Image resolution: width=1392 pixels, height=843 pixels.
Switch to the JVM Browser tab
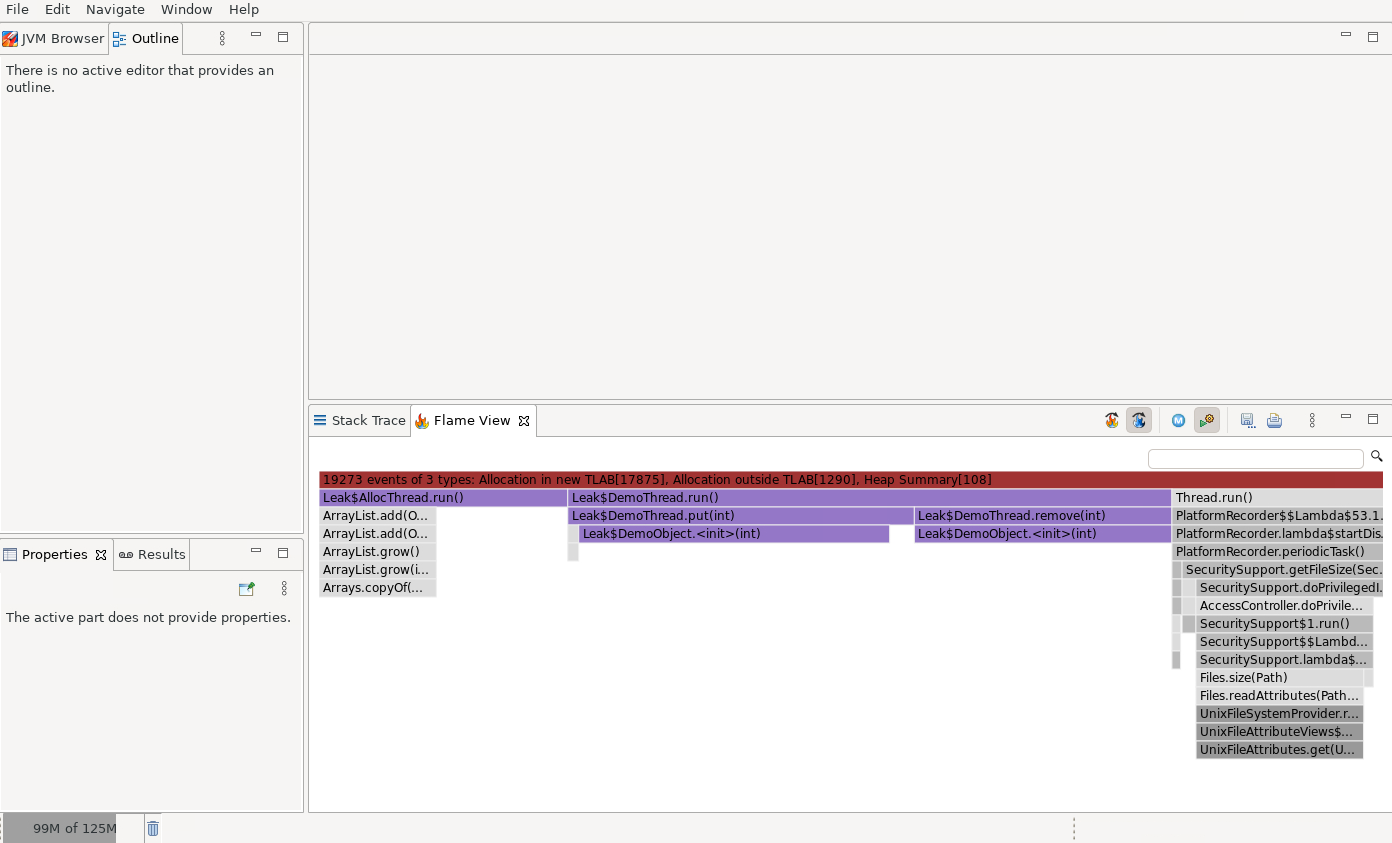[x=54, y=38]
